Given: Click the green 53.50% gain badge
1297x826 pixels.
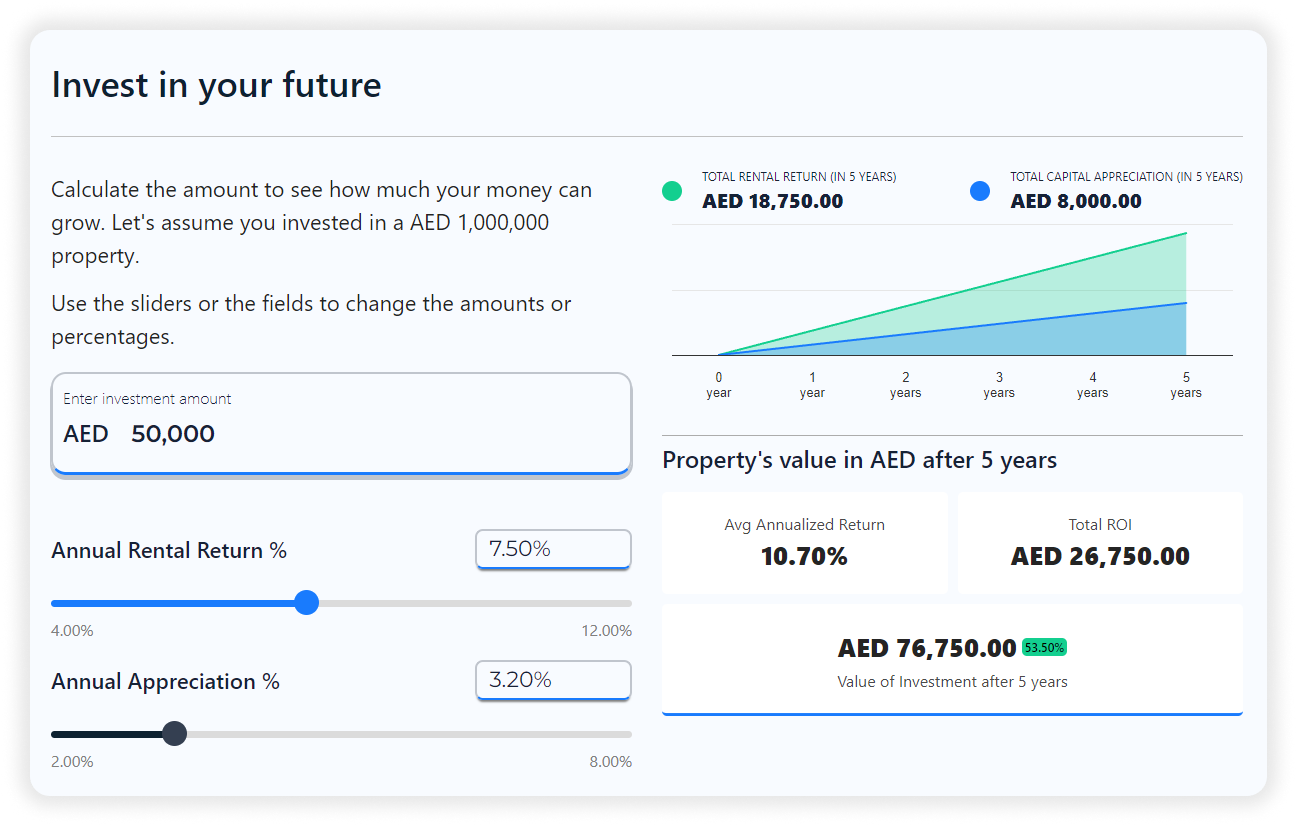Looking at the screenshot, I should (x=1044, y=647).
